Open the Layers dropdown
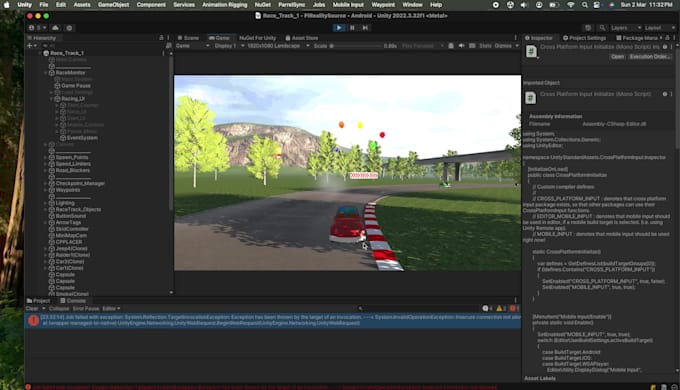680x390 pixels. (x=625, y=28)
